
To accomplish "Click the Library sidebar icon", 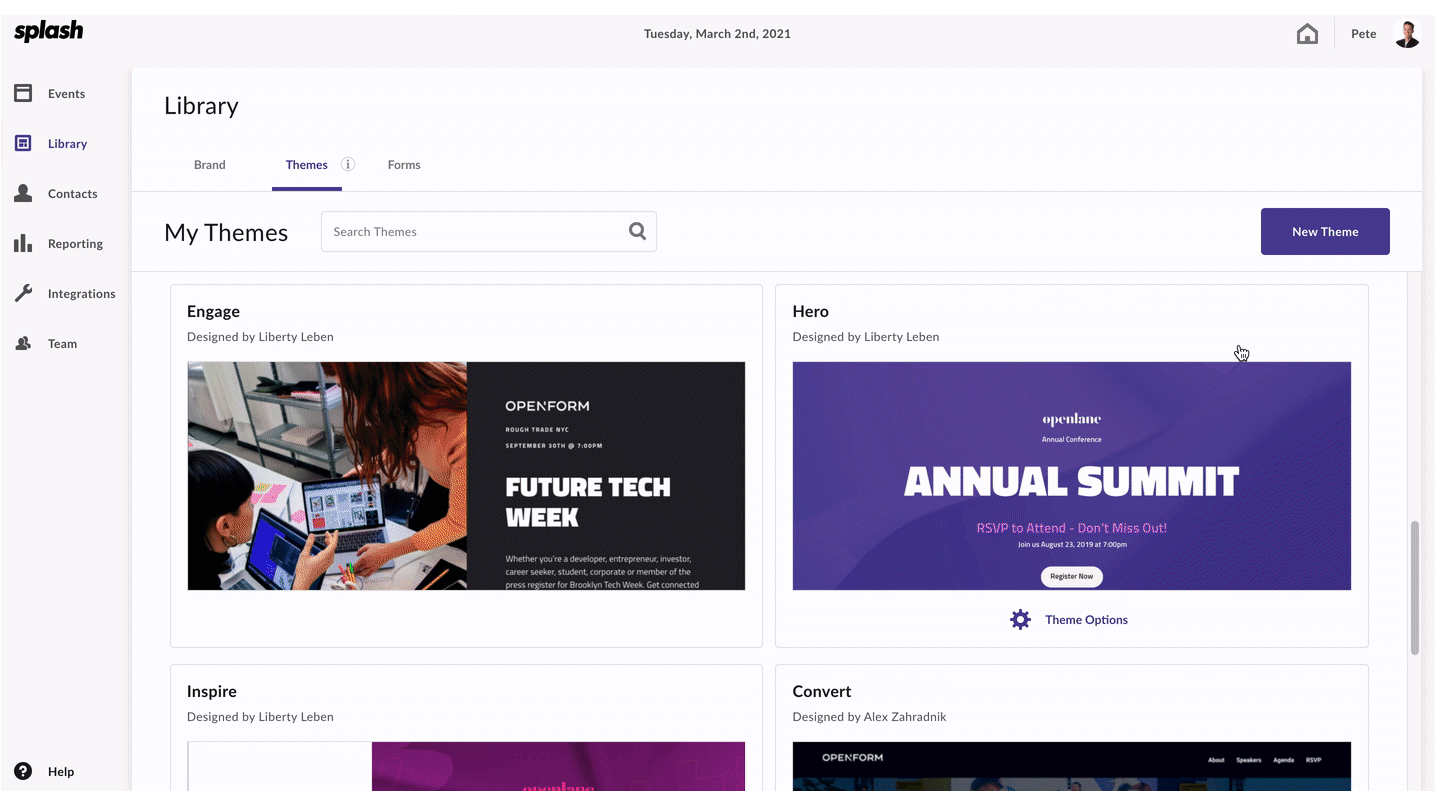I will point(23,143).
